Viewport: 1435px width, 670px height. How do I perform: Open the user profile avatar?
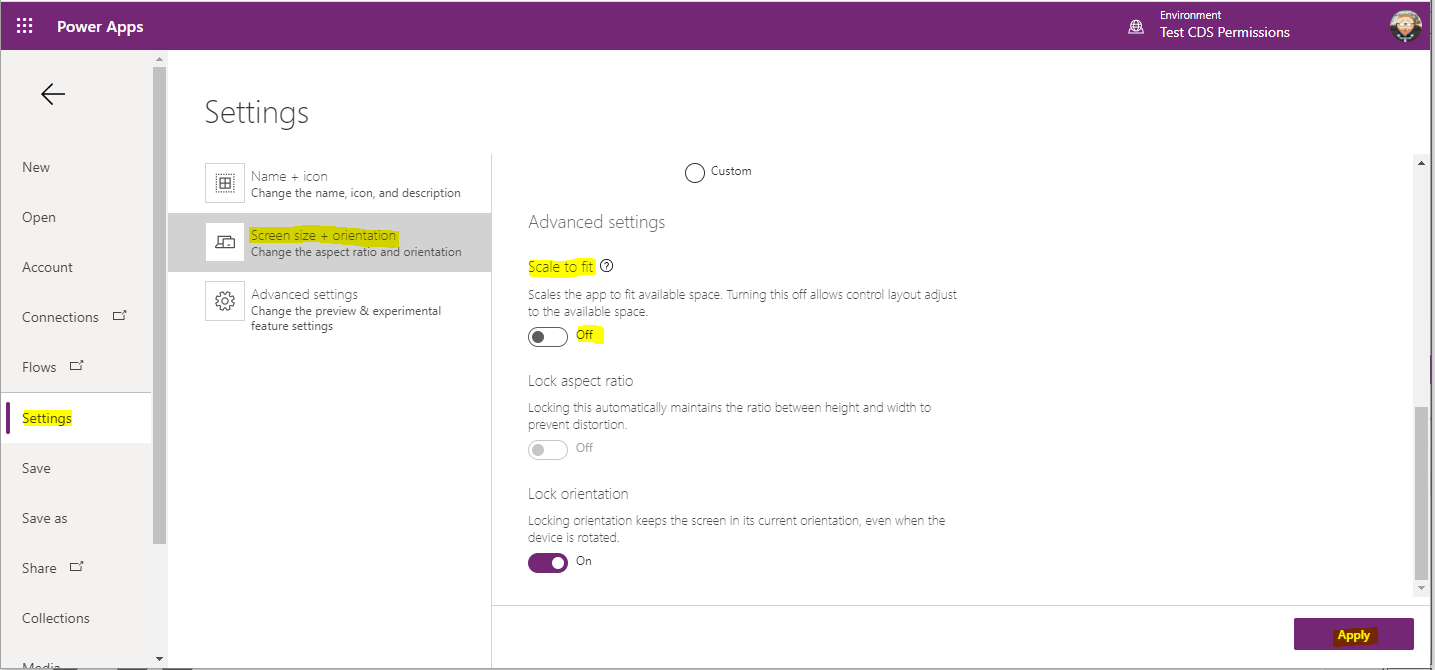[1404, 26]
